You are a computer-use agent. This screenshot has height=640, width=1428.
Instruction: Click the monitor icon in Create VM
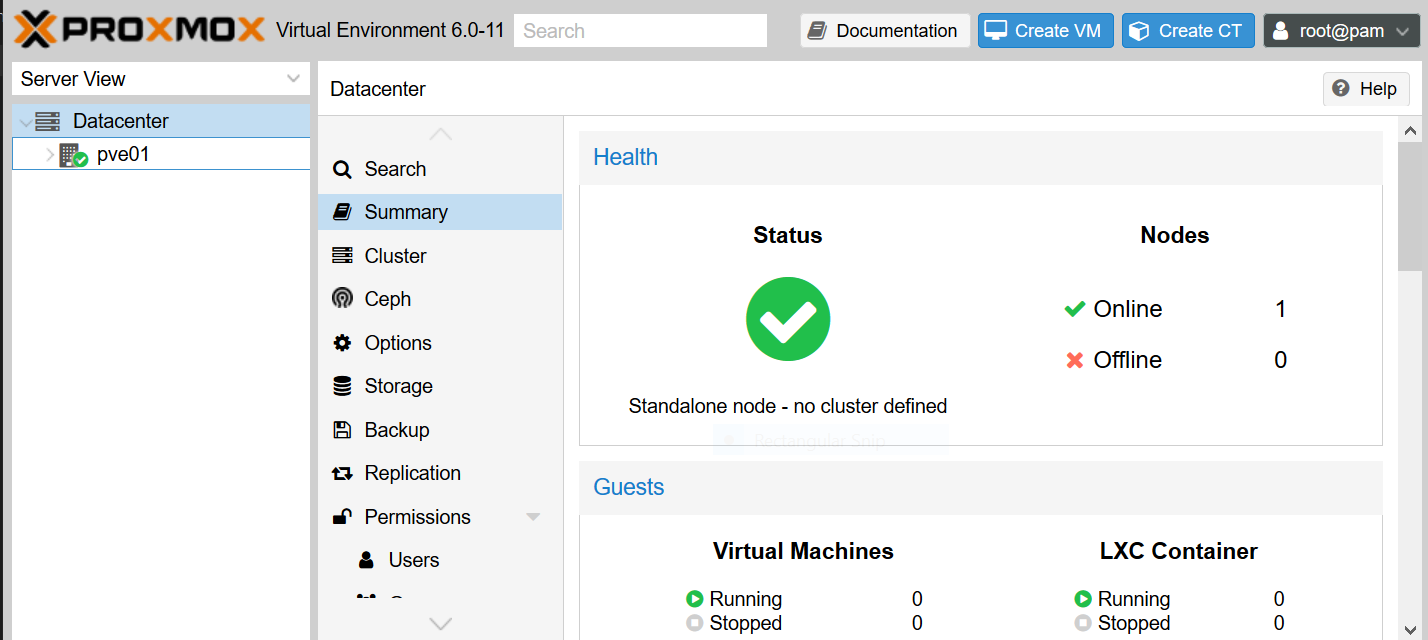(x=995, y=31)
